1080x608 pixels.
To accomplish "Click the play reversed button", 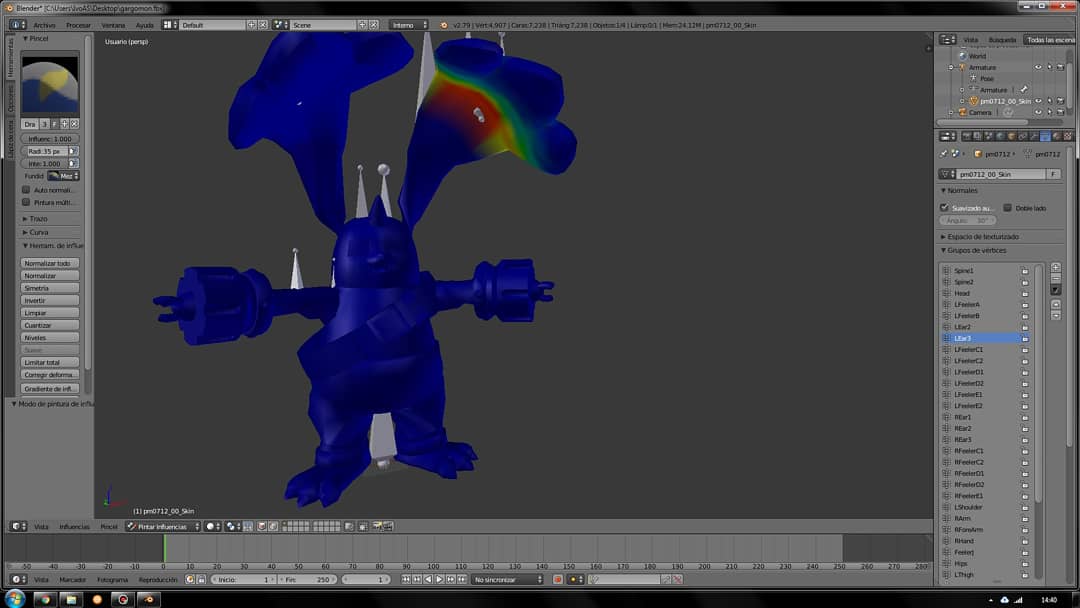I will (428, 580).
